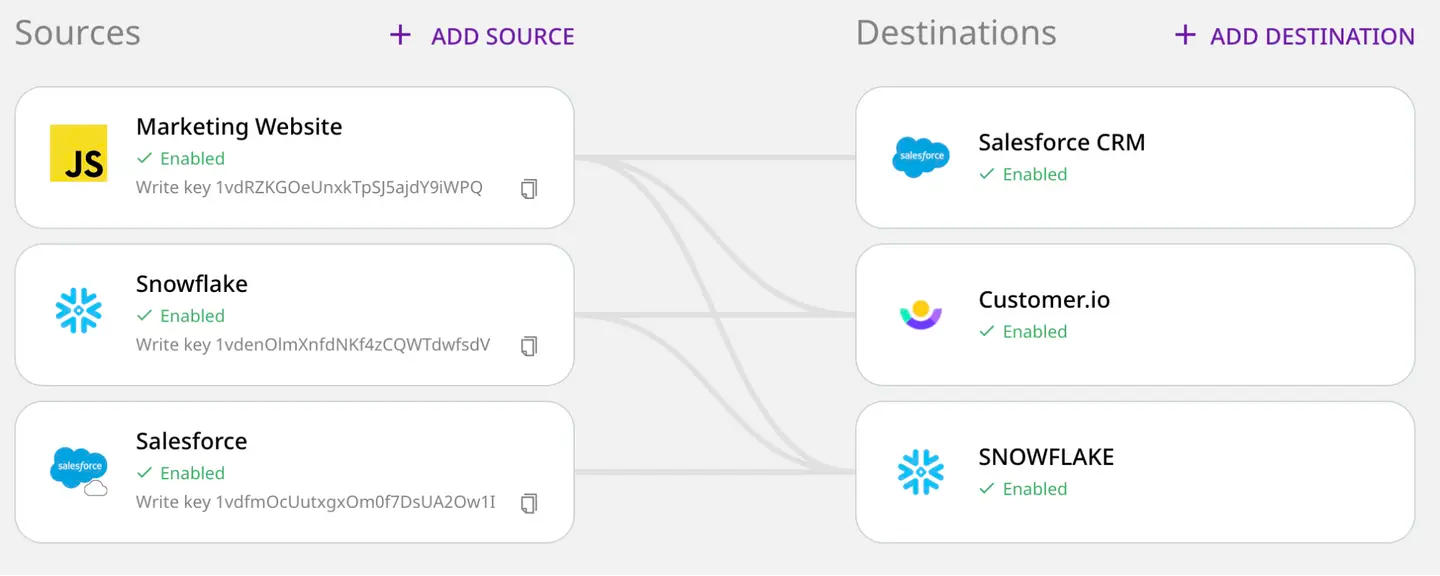This screenshot has height=576, width=1440.
Task: Click Add Destination
Action: [x=1292, y=35]
